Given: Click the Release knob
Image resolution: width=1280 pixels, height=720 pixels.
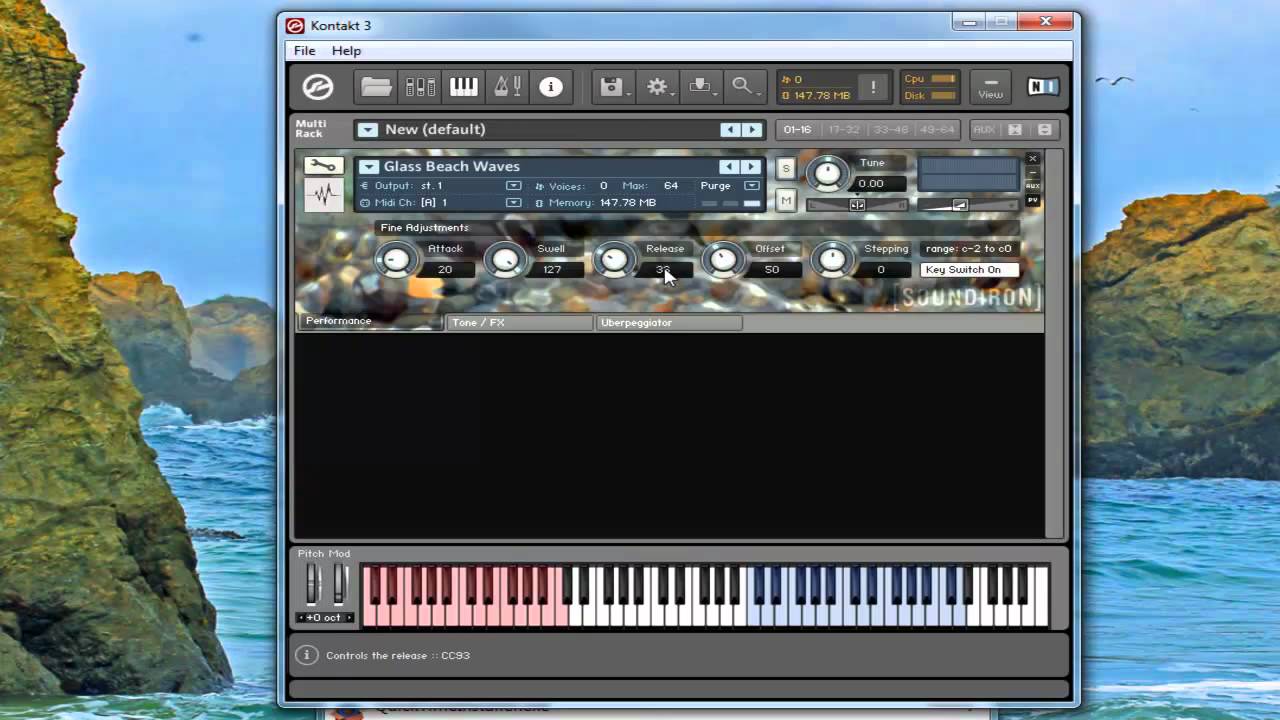Looking at the screenshot, I should pyautogui.click(x=614, y=260).
